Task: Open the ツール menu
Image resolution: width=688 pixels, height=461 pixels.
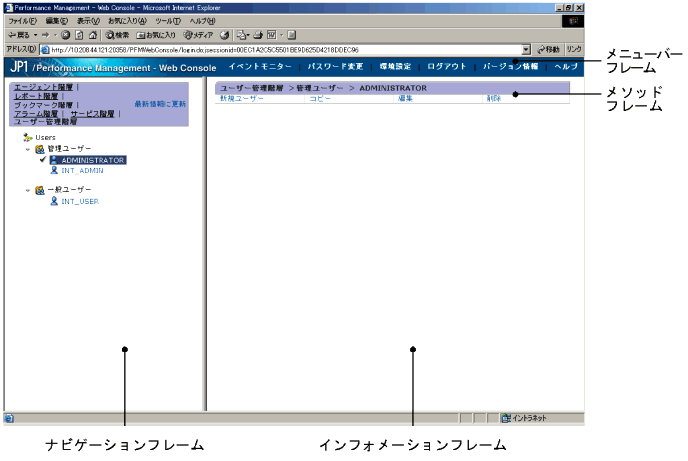Action: point(168,21)
